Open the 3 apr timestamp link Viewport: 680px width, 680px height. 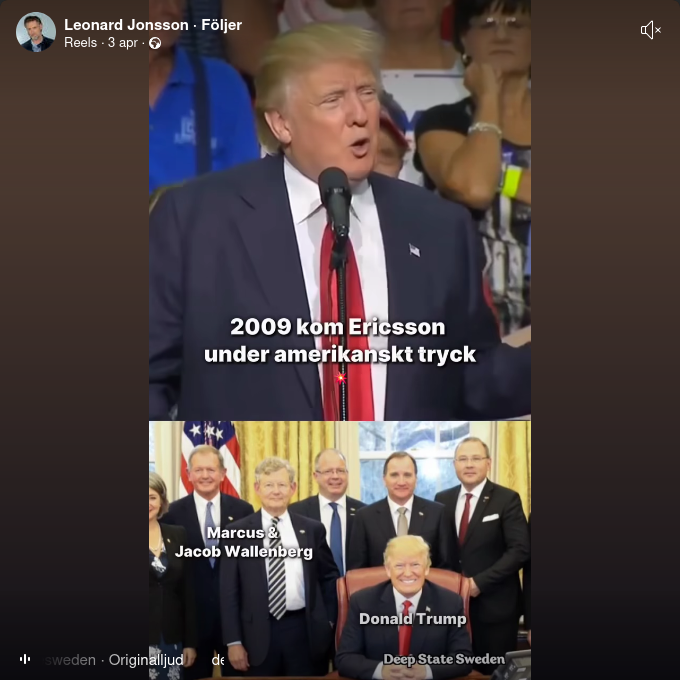click(x=123, y=42)
